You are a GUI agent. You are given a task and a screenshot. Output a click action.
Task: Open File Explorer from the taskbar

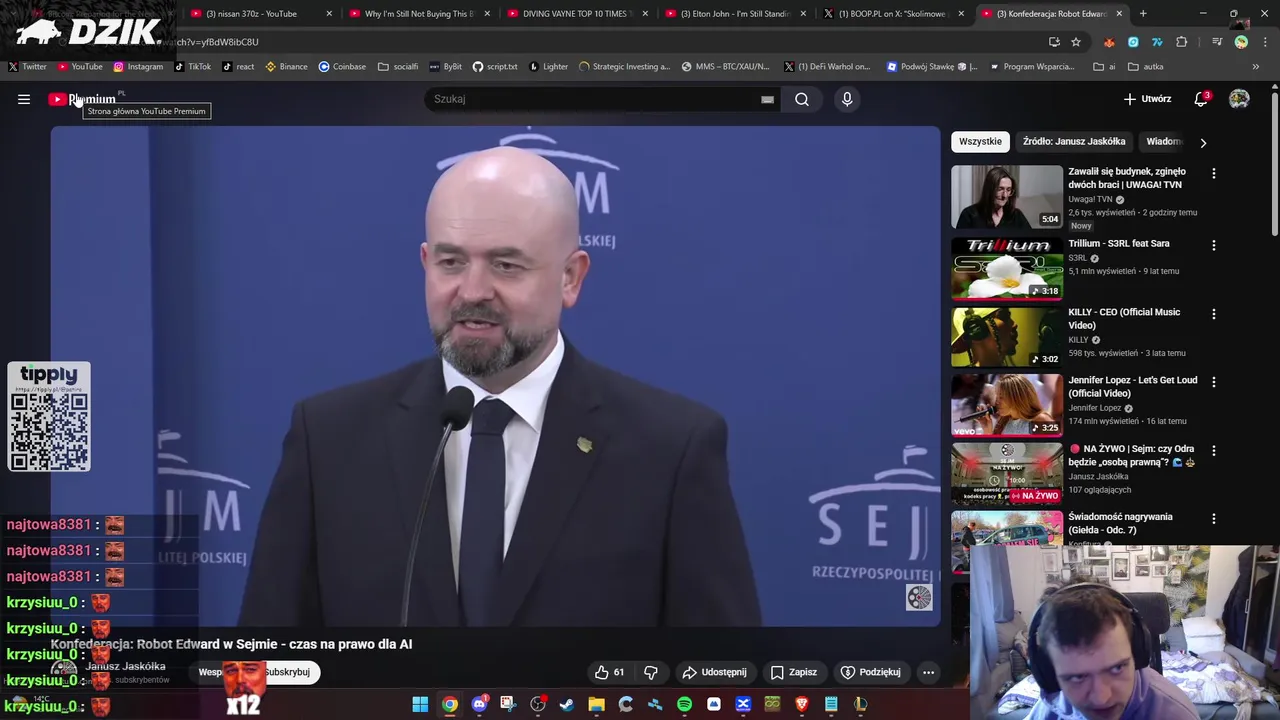596,704
